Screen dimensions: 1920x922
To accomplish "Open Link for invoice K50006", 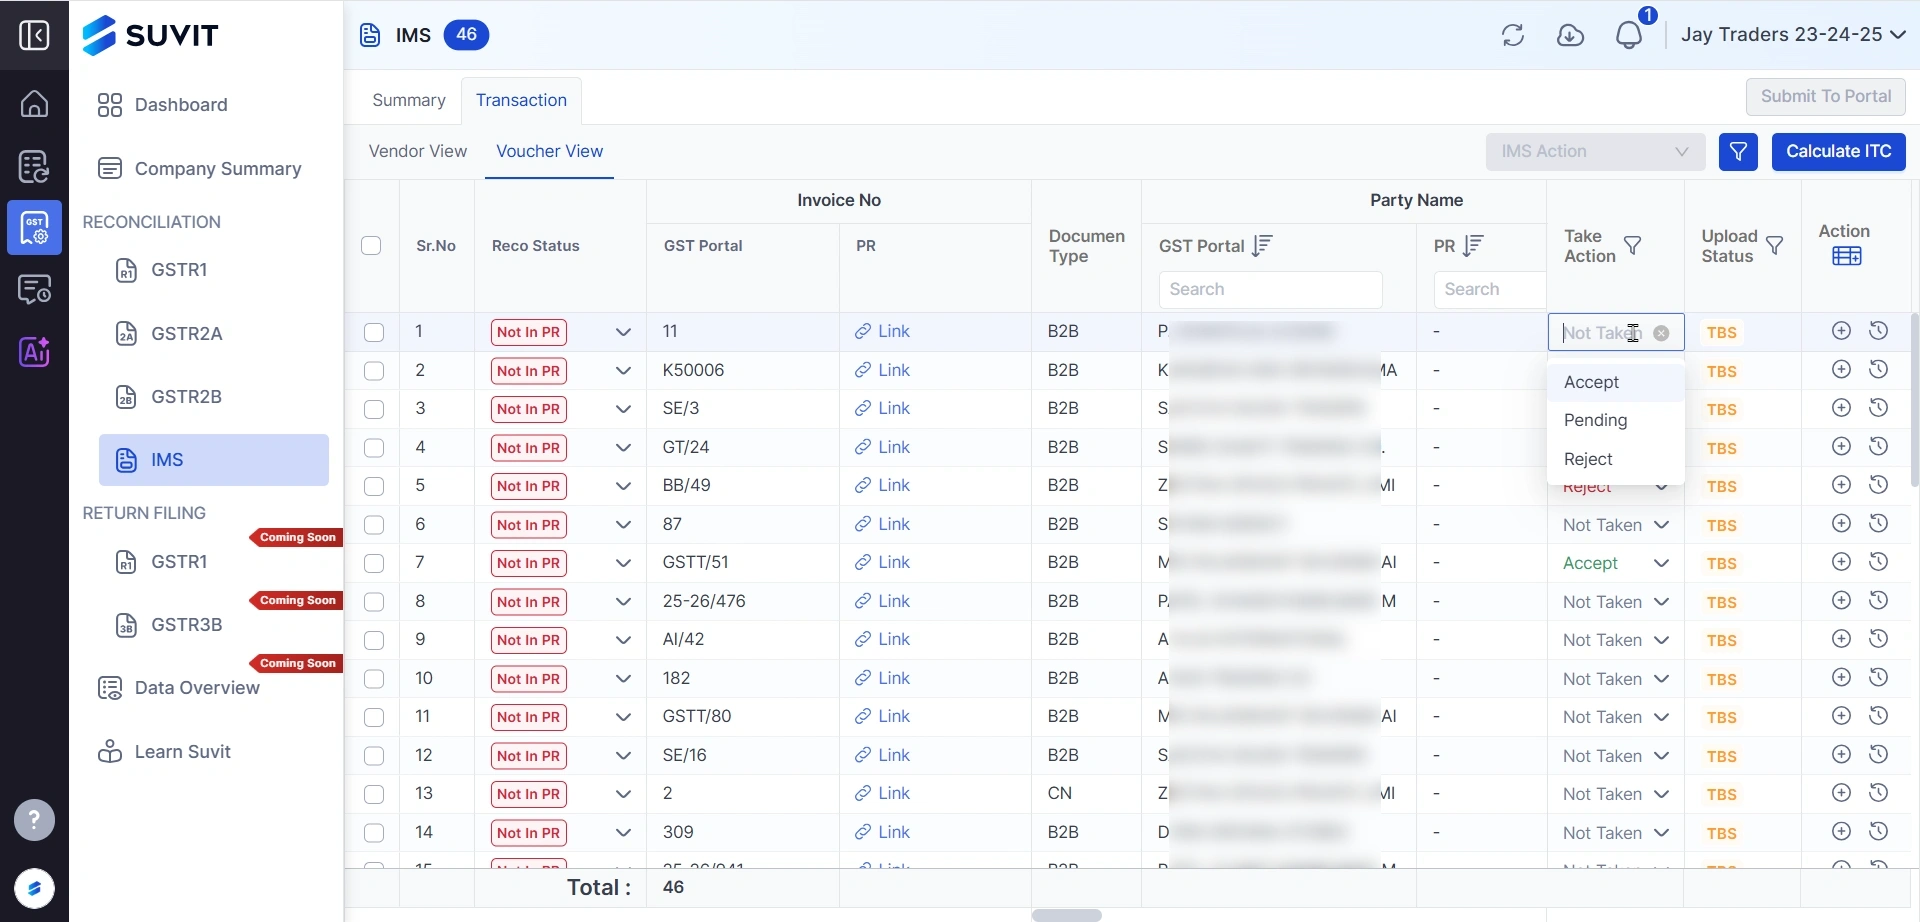I will (883, 370).
